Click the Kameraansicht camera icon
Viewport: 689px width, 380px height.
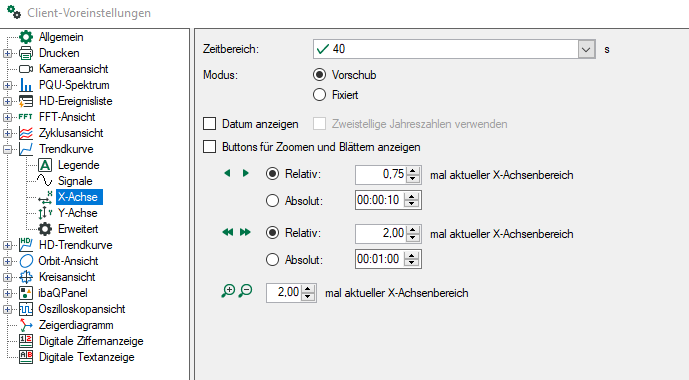point(26,69)
